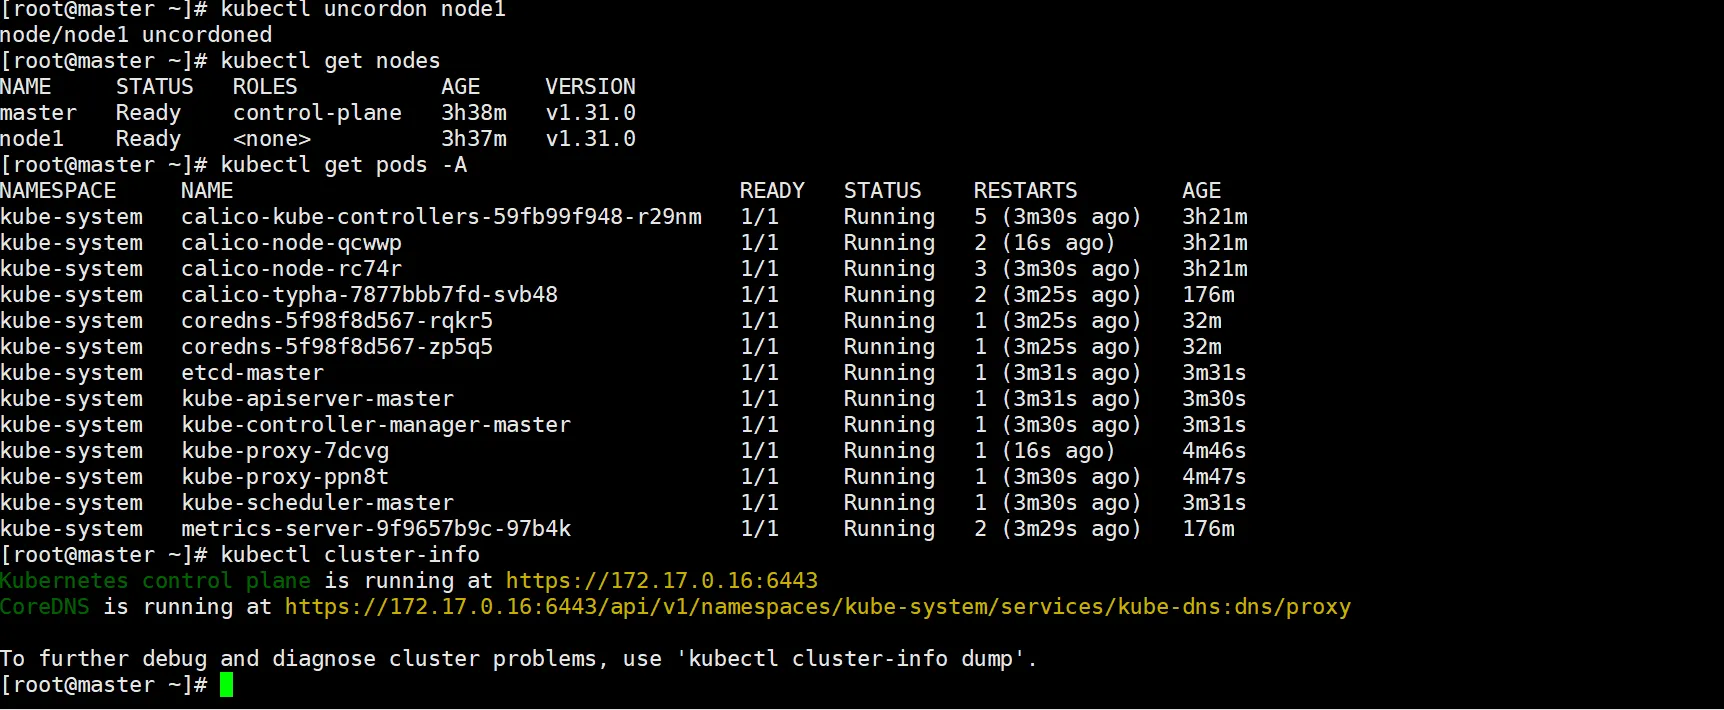Click the 'control-plane' role of master node

click(317, 113)
